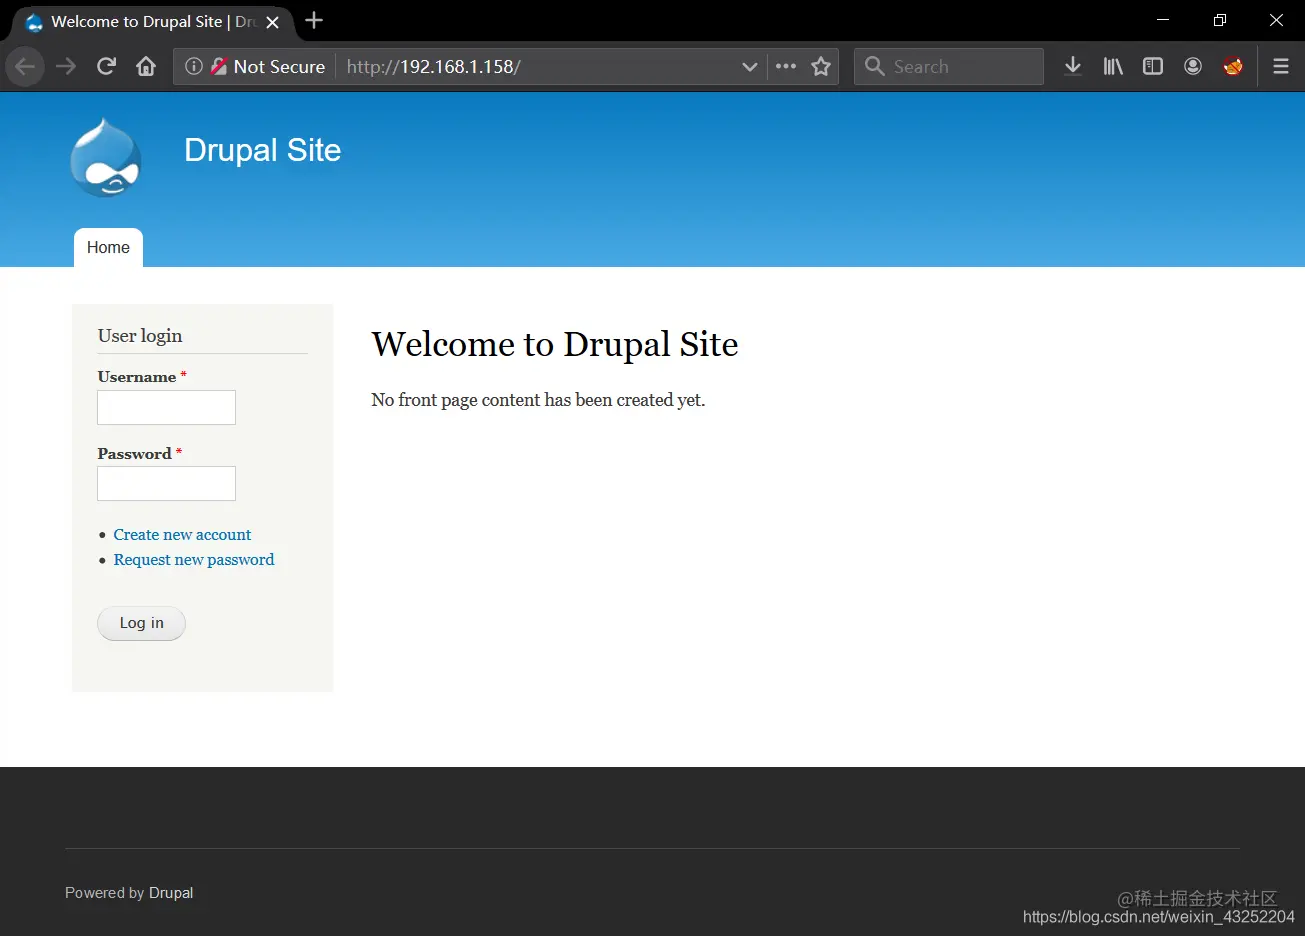Click the fox extension icon in toolbar

coord(1233,66)
